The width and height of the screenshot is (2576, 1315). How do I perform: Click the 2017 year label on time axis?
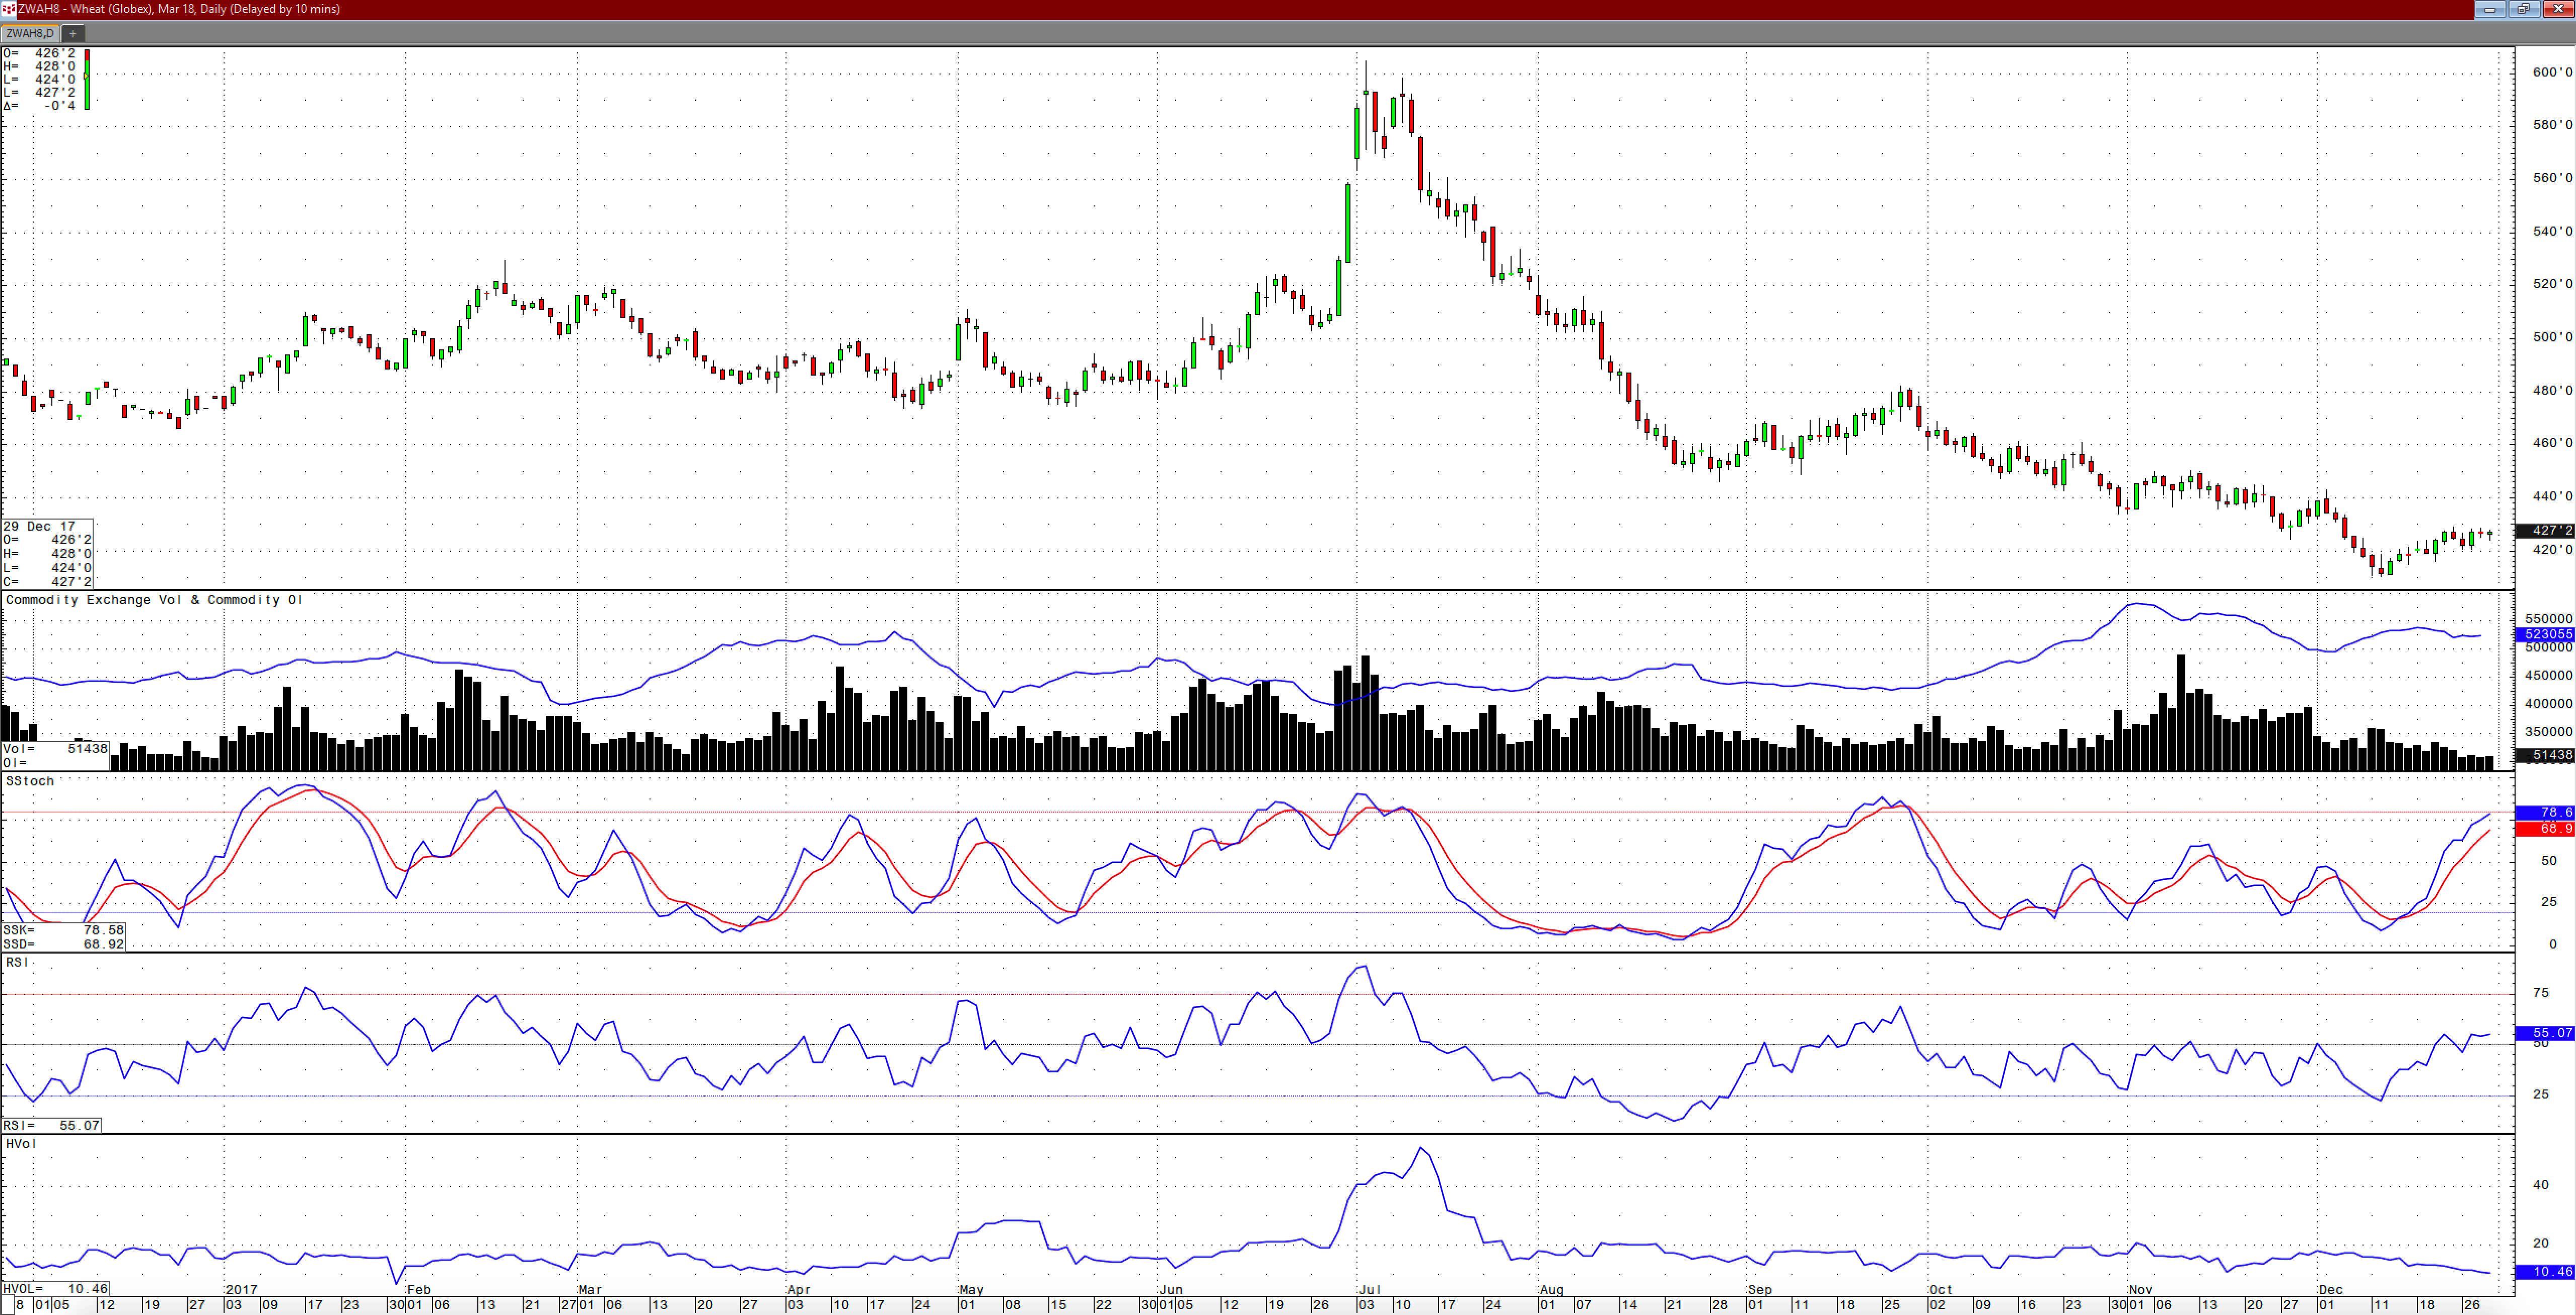coord(242,1289)
